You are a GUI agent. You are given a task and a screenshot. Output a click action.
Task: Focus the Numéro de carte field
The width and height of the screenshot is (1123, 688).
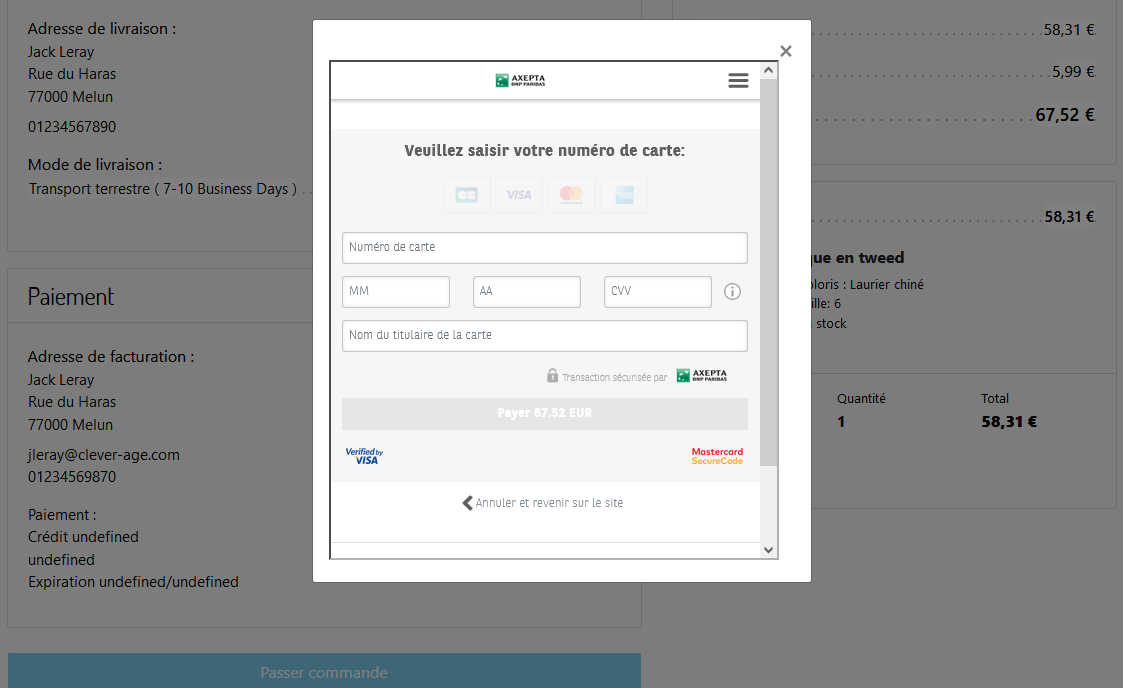click(x=544, y=248)
